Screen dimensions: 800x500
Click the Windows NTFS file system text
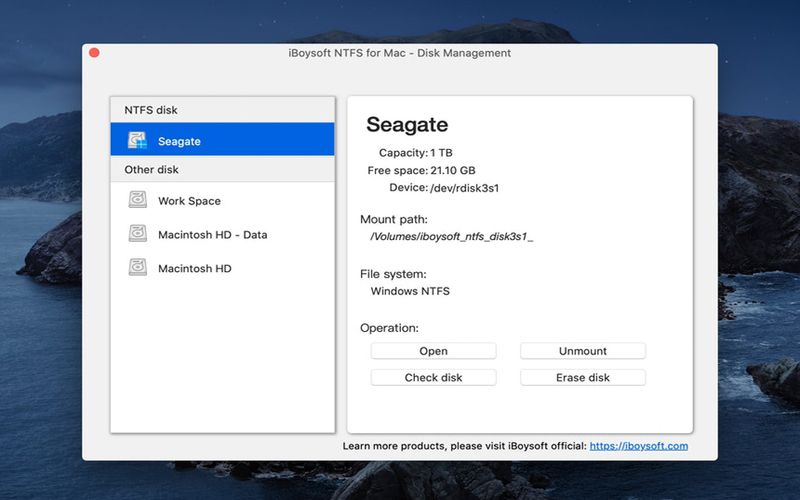410,291
